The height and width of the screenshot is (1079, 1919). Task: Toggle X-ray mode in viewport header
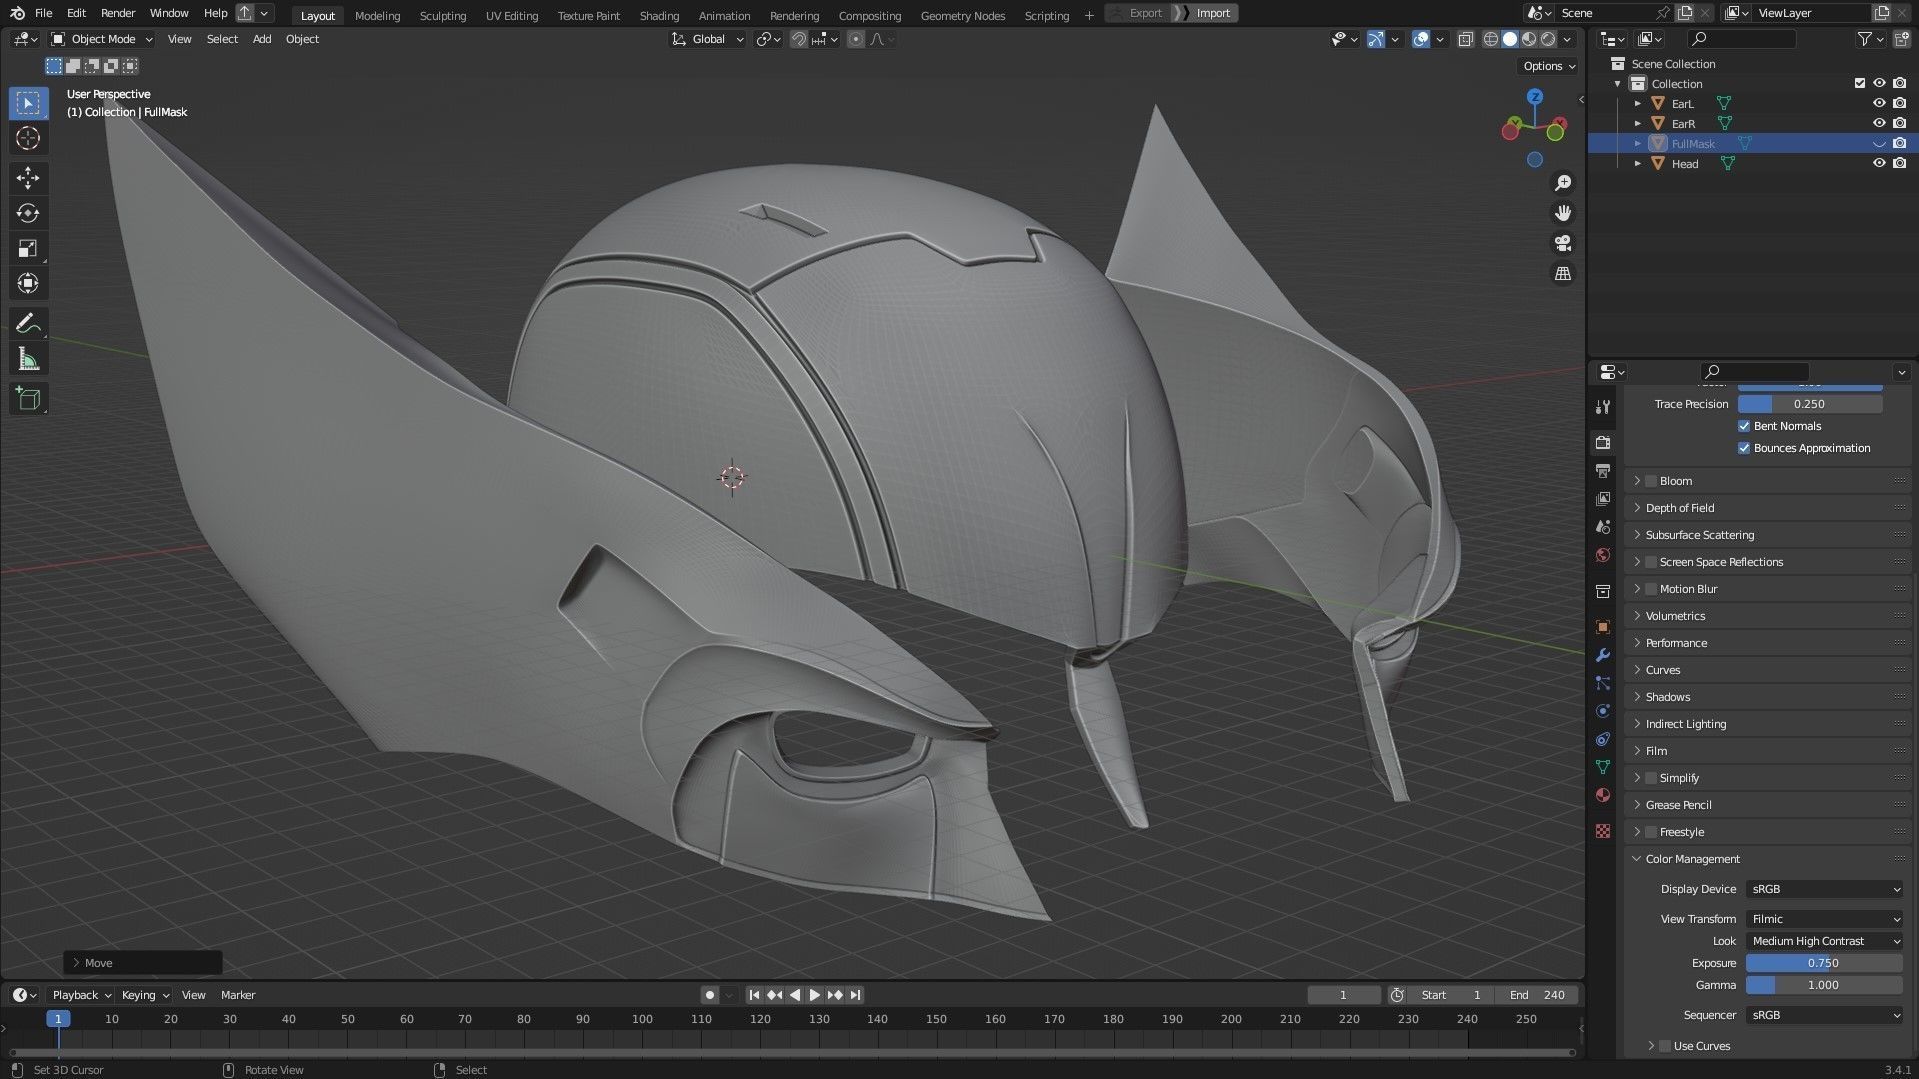point(1465,39)
